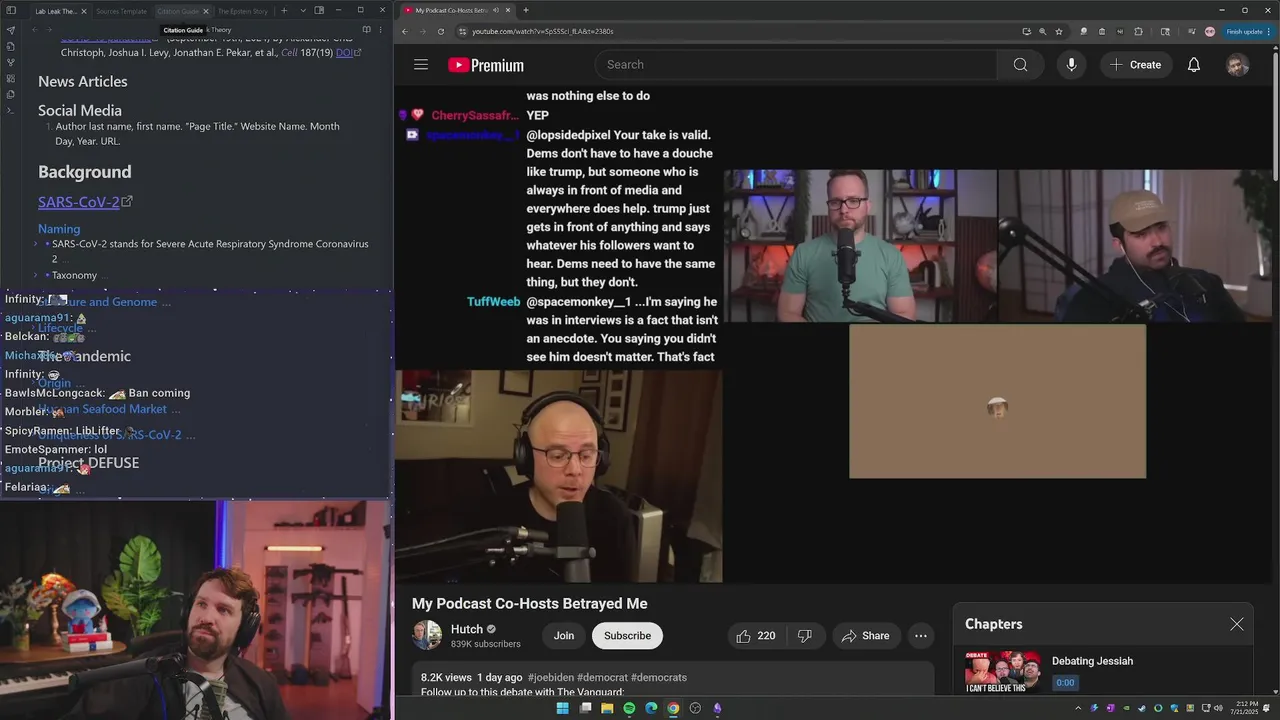
Task: Click the YouTube search magnifier button
Action: click(1020, 65)
